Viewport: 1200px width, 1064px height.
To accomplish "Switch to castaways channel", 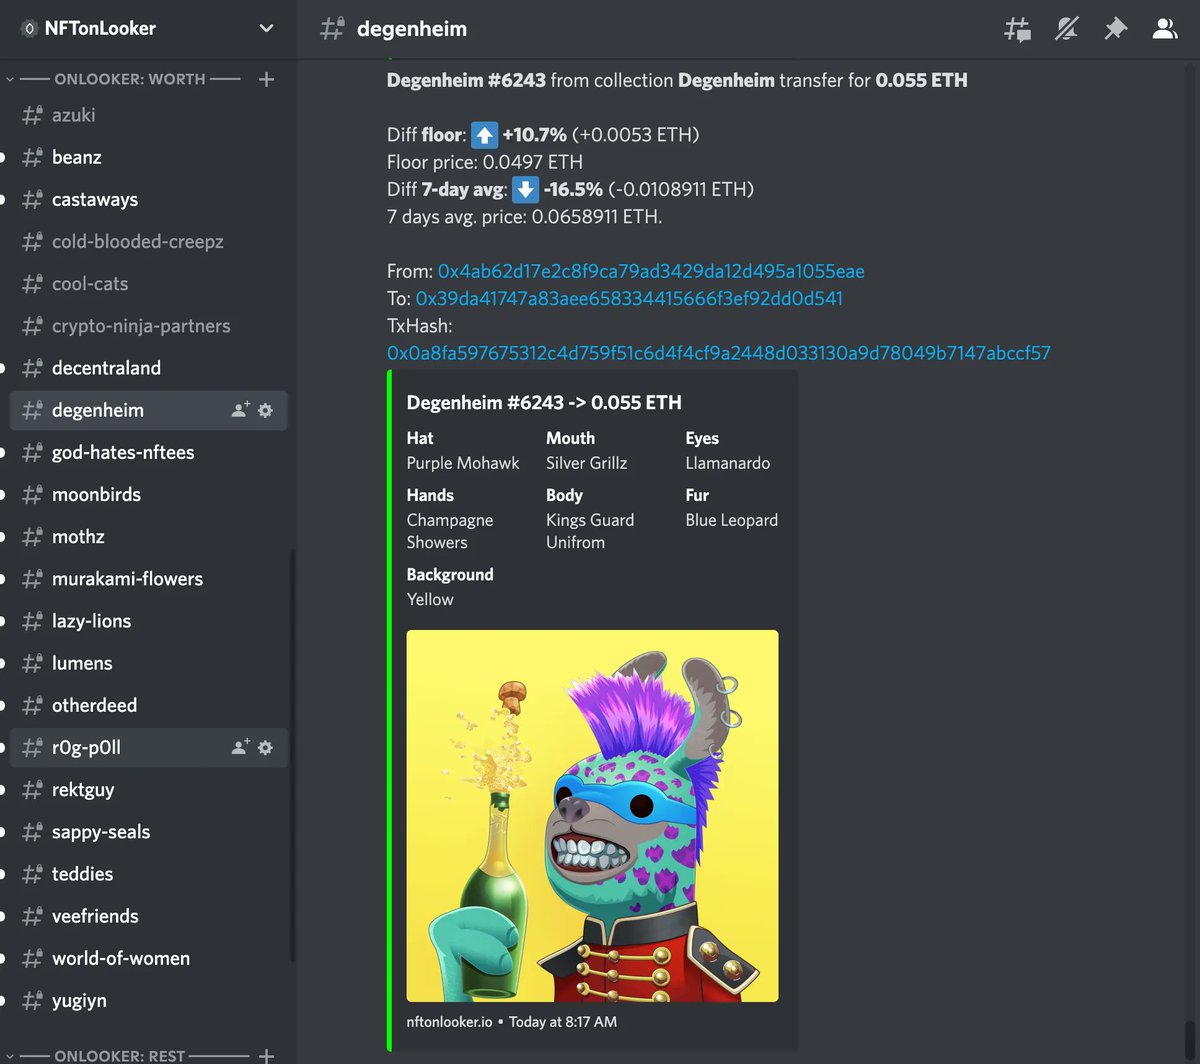I will pyautogui.click(x=148, y=199).
